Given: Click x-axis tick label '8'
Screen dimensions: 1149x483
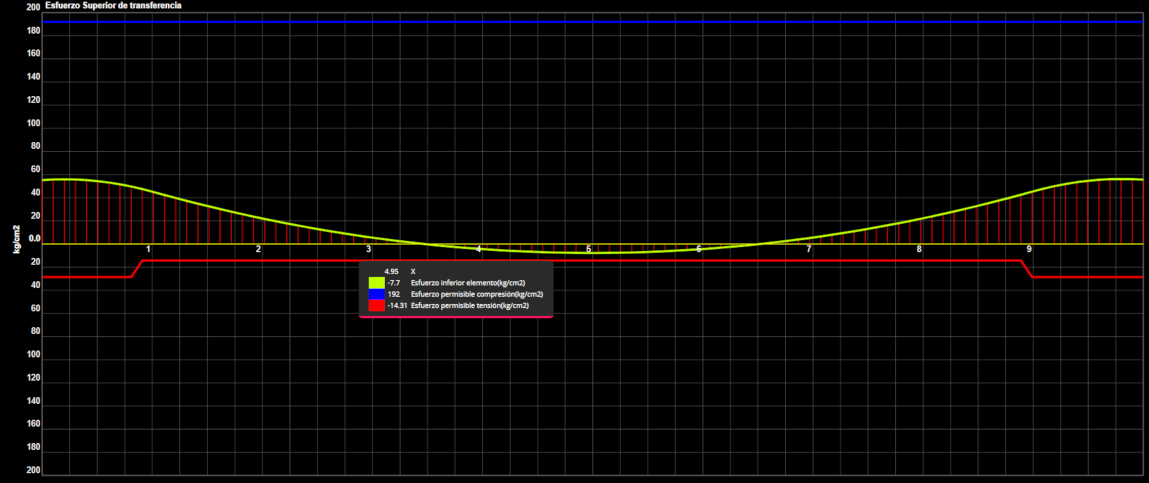Looking at the screenshot, I should (x=919, y=249).
